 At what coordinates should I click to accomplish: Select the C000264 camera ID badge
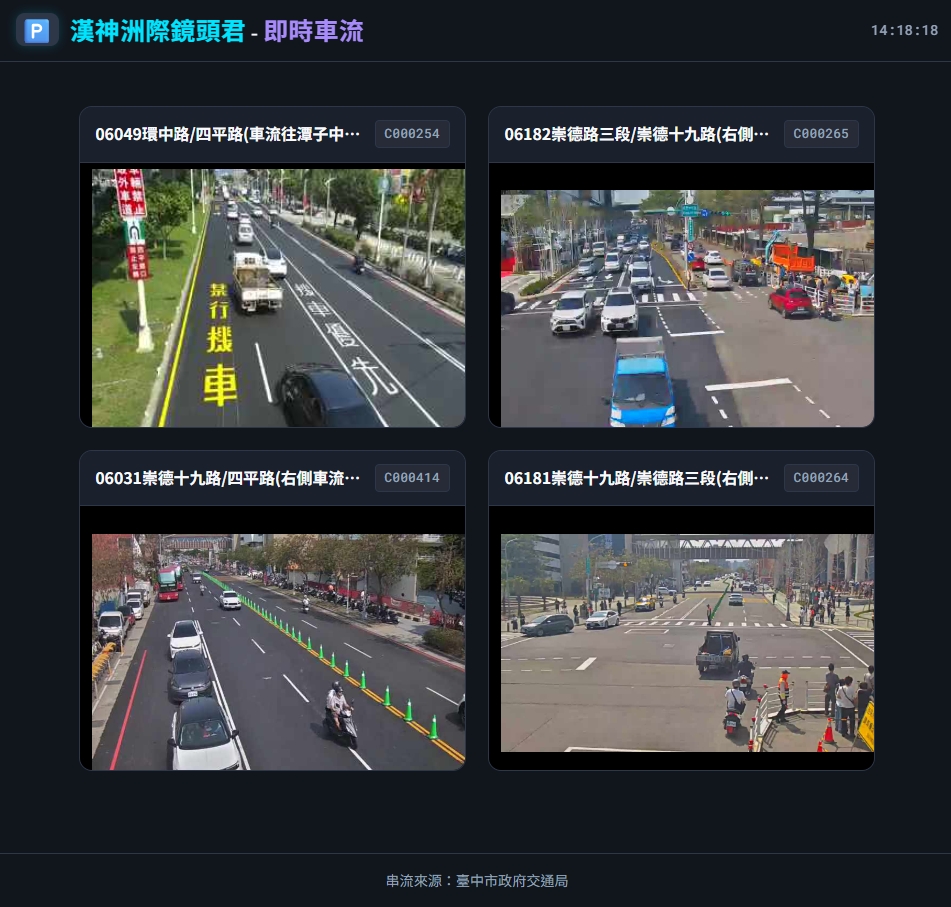[821, 478]
